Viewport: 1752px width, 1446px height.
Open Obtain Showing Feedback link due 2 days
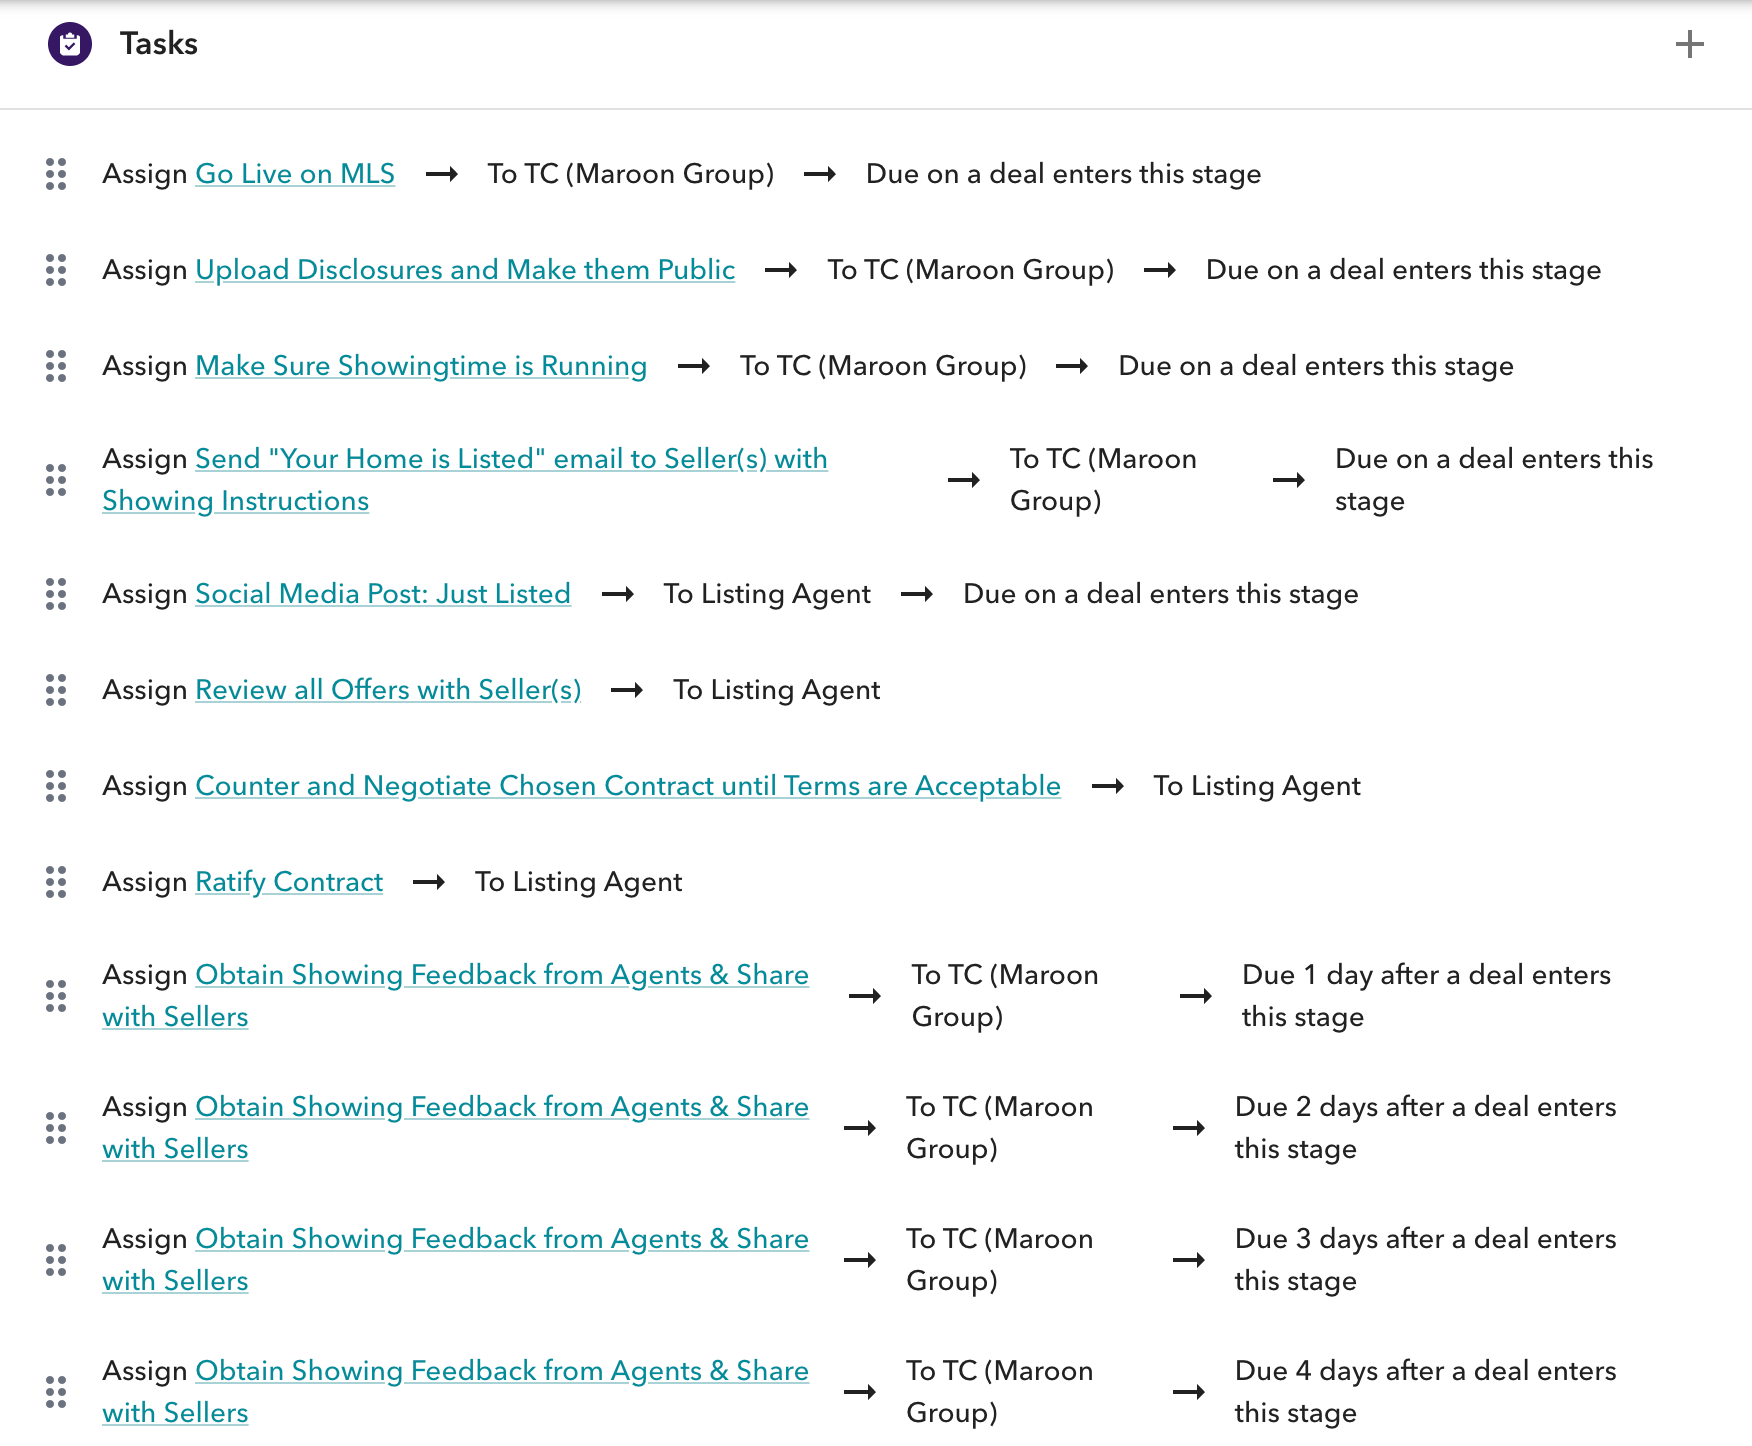[455, 1128]
